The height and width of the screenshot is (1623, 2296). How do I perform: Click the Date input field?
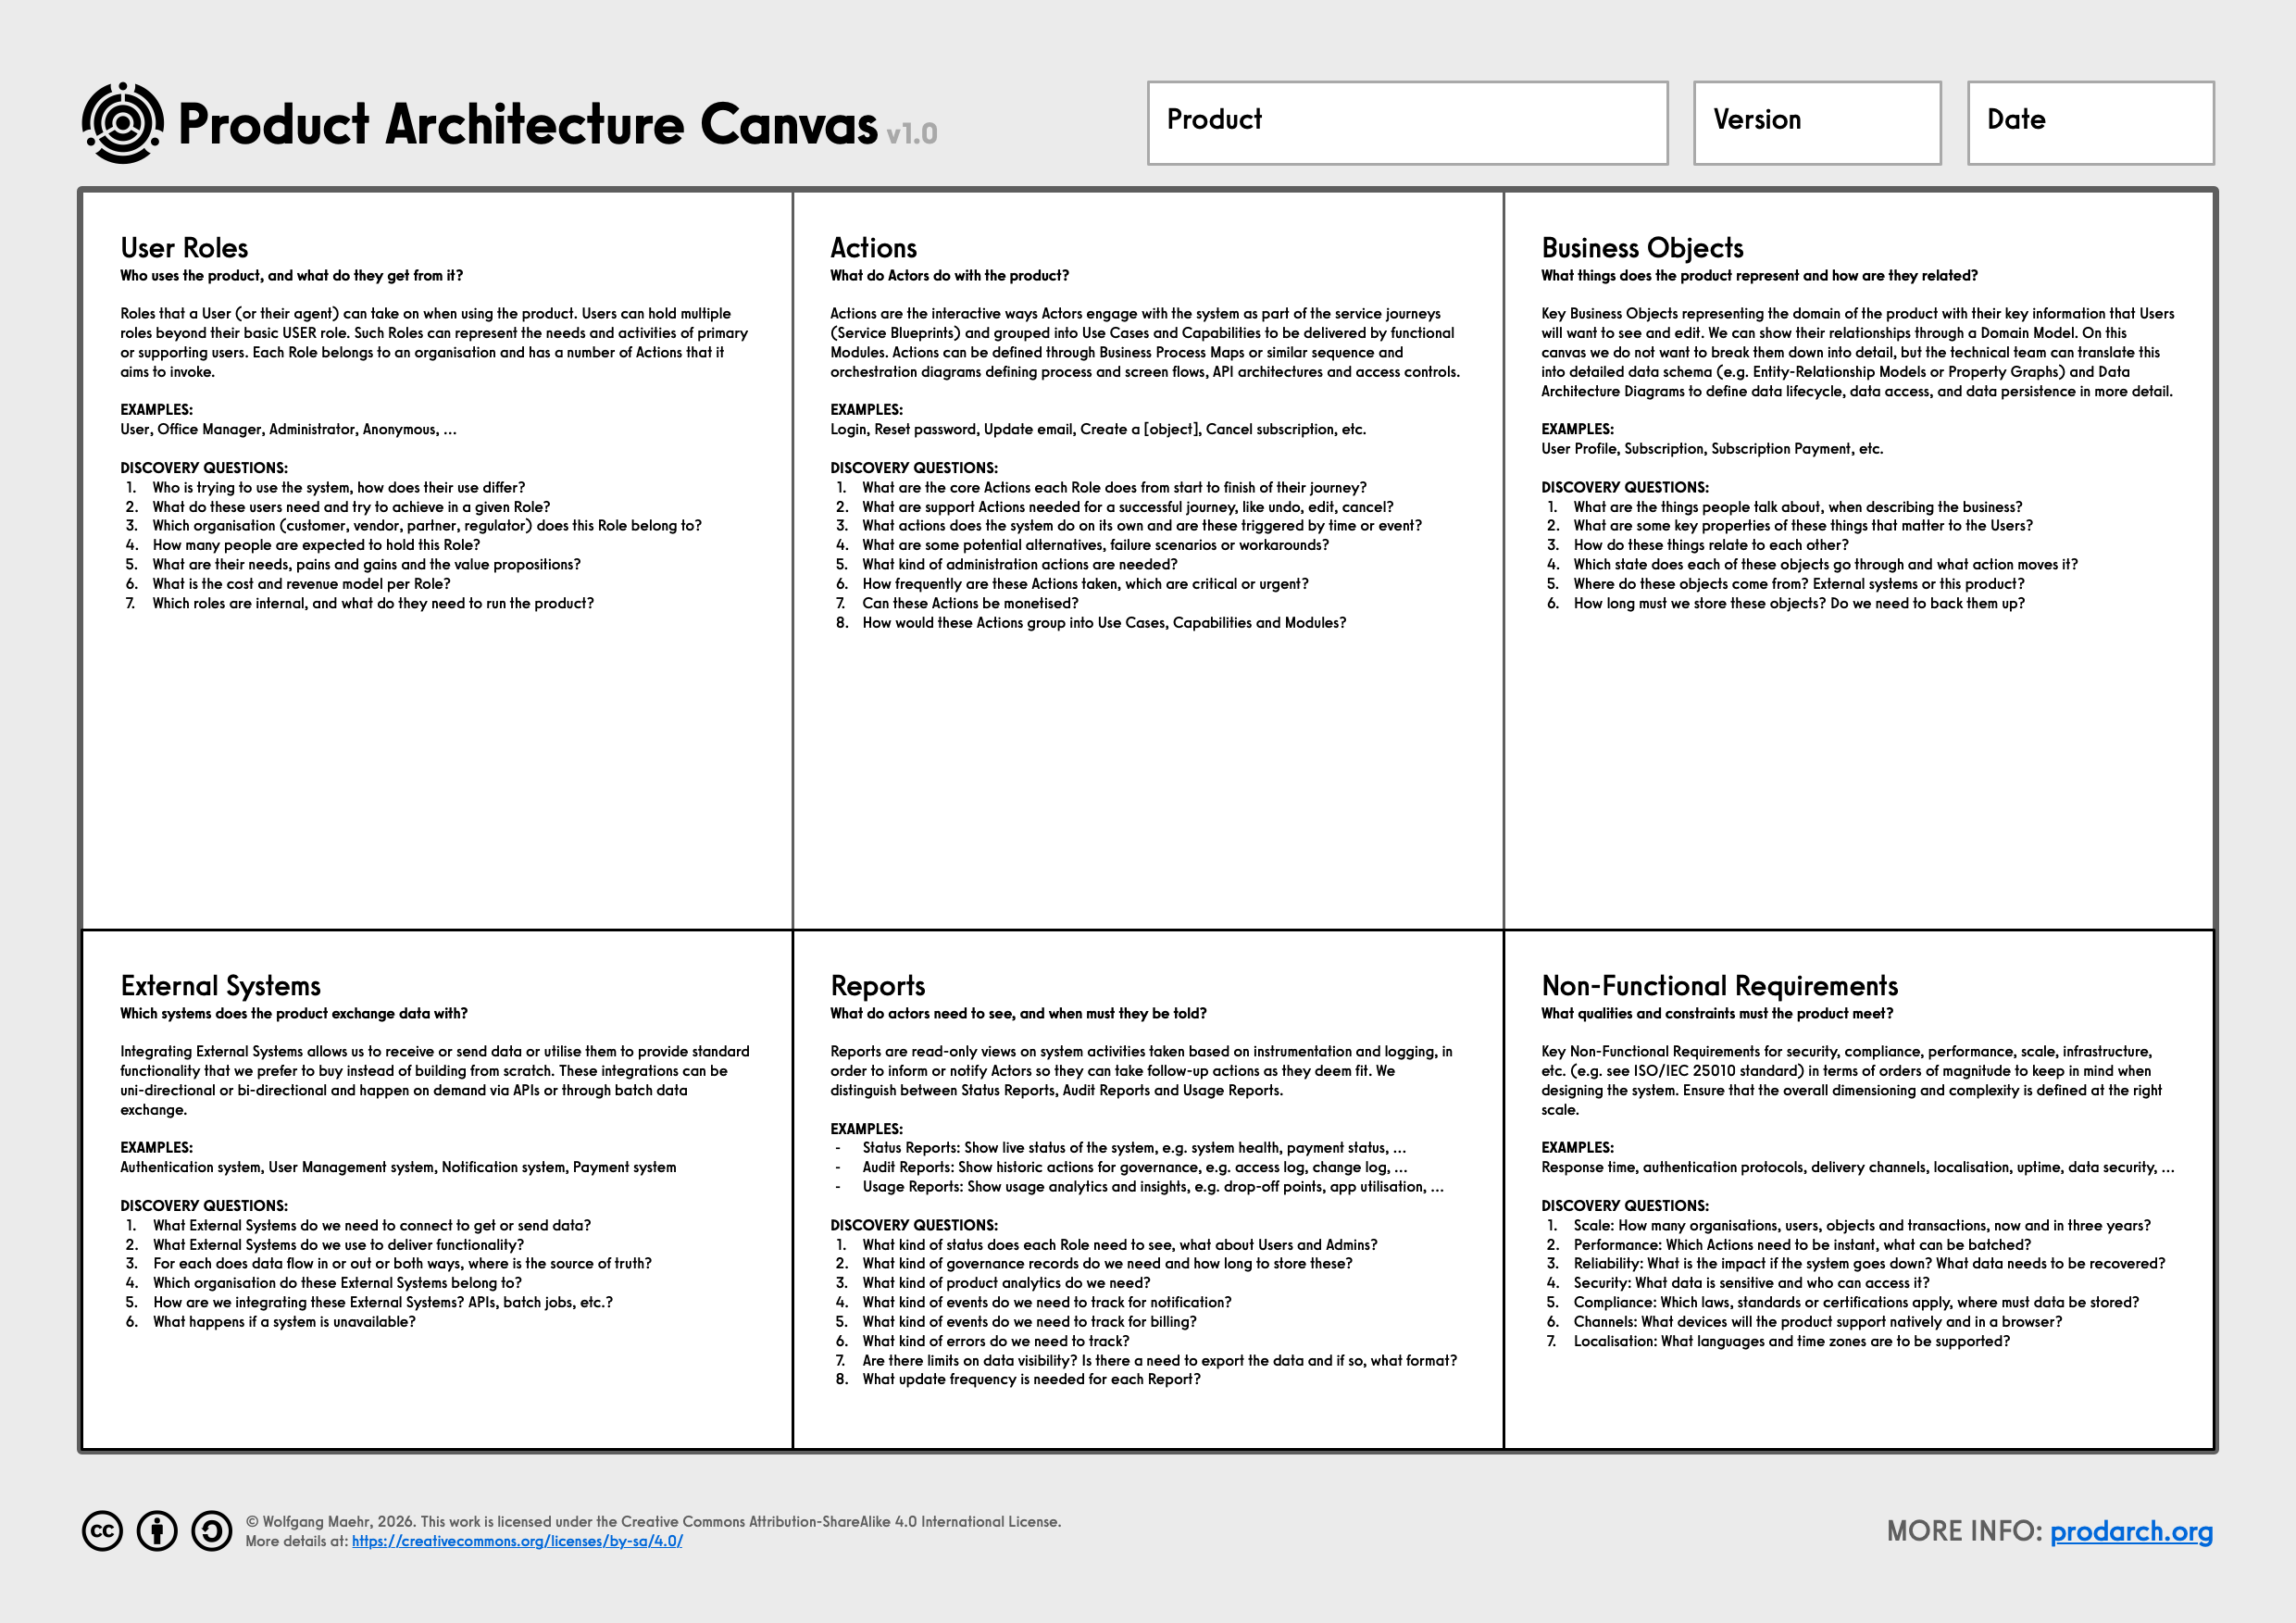(2090, 123)
